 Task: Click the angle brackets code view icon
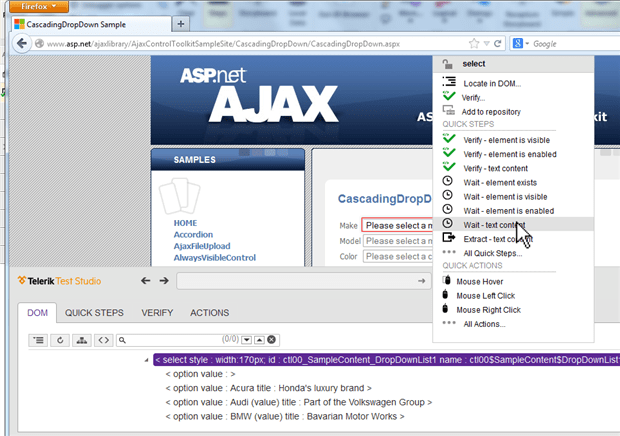(x=104, y=340)
